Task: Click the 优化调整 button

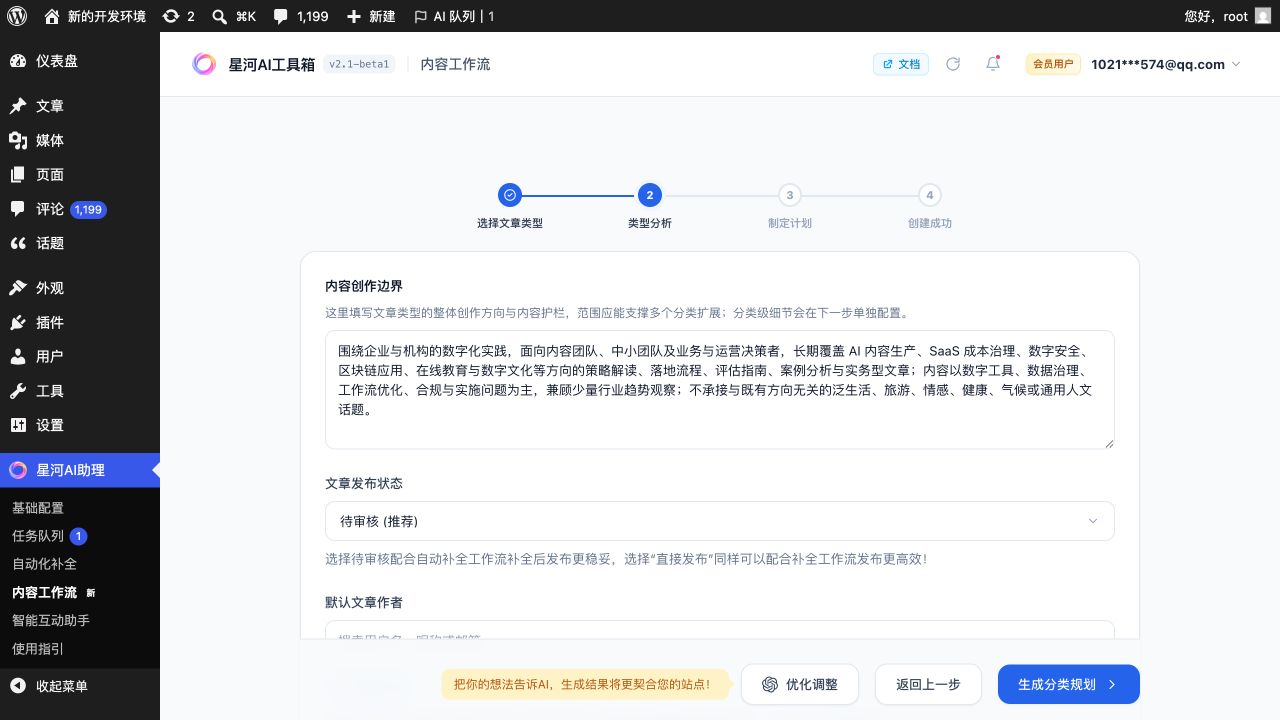Action: coord(799,684)
